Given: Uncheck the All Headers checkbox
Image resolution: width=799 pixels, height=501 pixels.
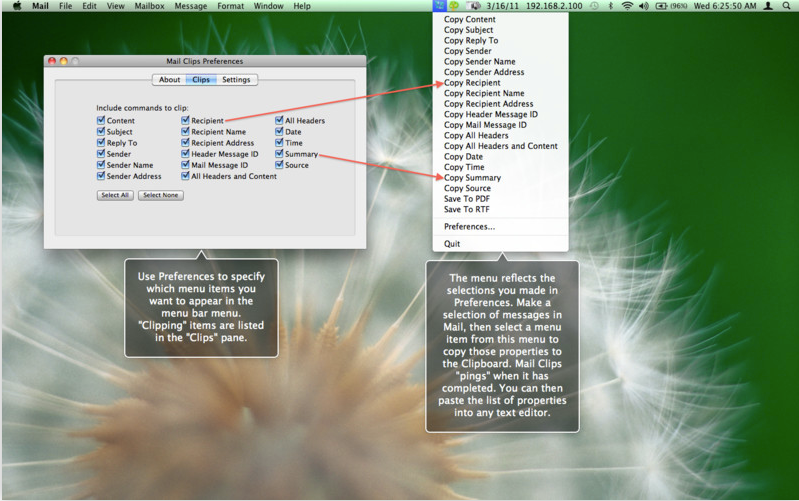Looking at the screenshot, I should click(x=279, y=120).
